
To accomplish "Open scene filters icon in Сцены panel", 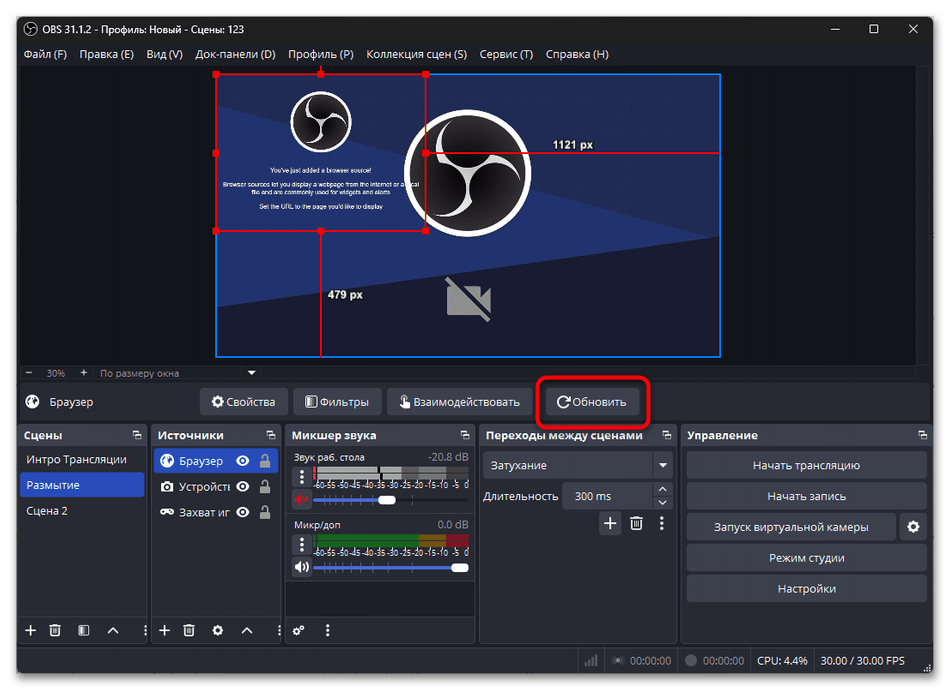I will tap(84, 630).
